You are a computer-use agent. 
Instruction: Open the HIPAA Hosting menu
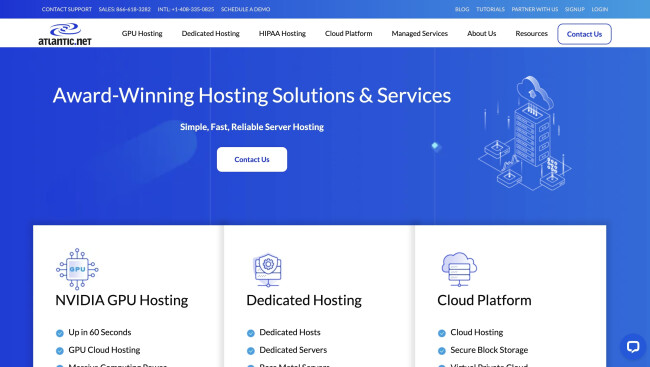282,34
